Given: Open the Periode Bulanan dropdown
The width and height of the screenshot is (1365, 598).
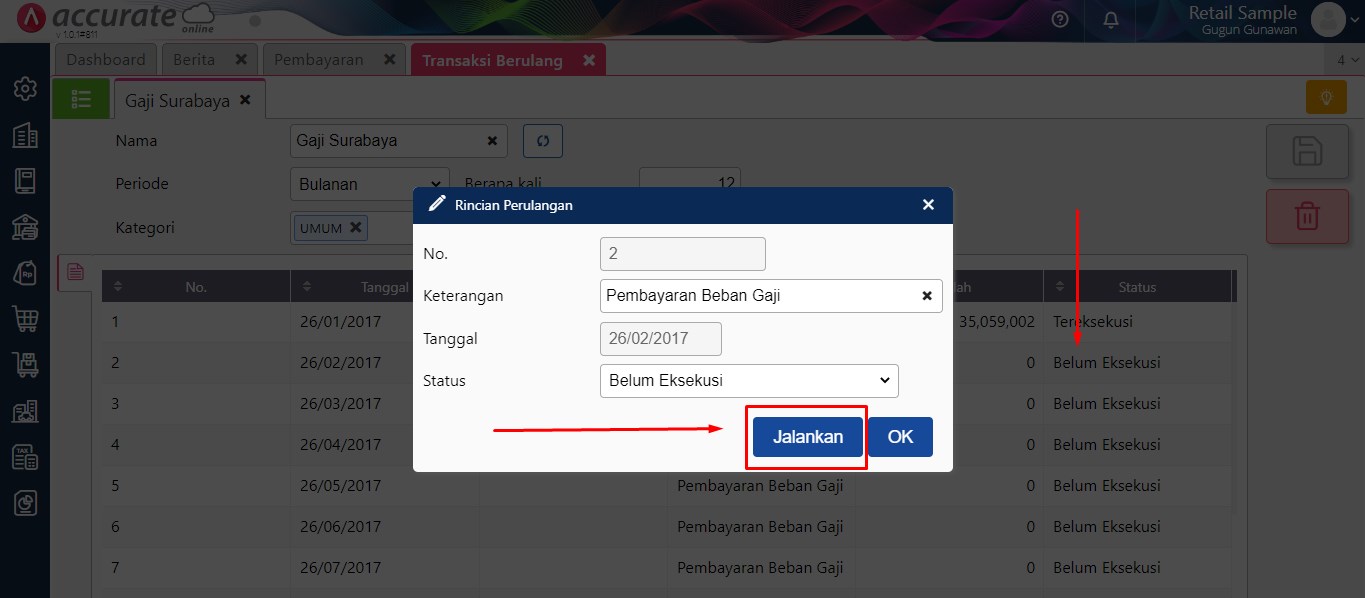Looking at the screenshot, I should tap(370, 184).
